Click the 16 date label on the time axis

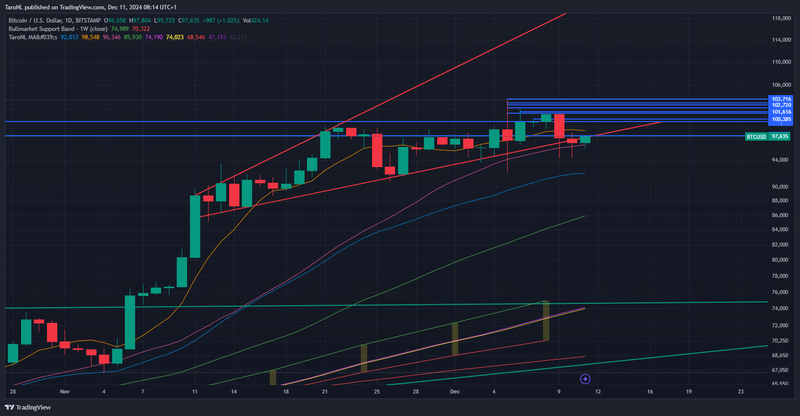click(650, 391)
